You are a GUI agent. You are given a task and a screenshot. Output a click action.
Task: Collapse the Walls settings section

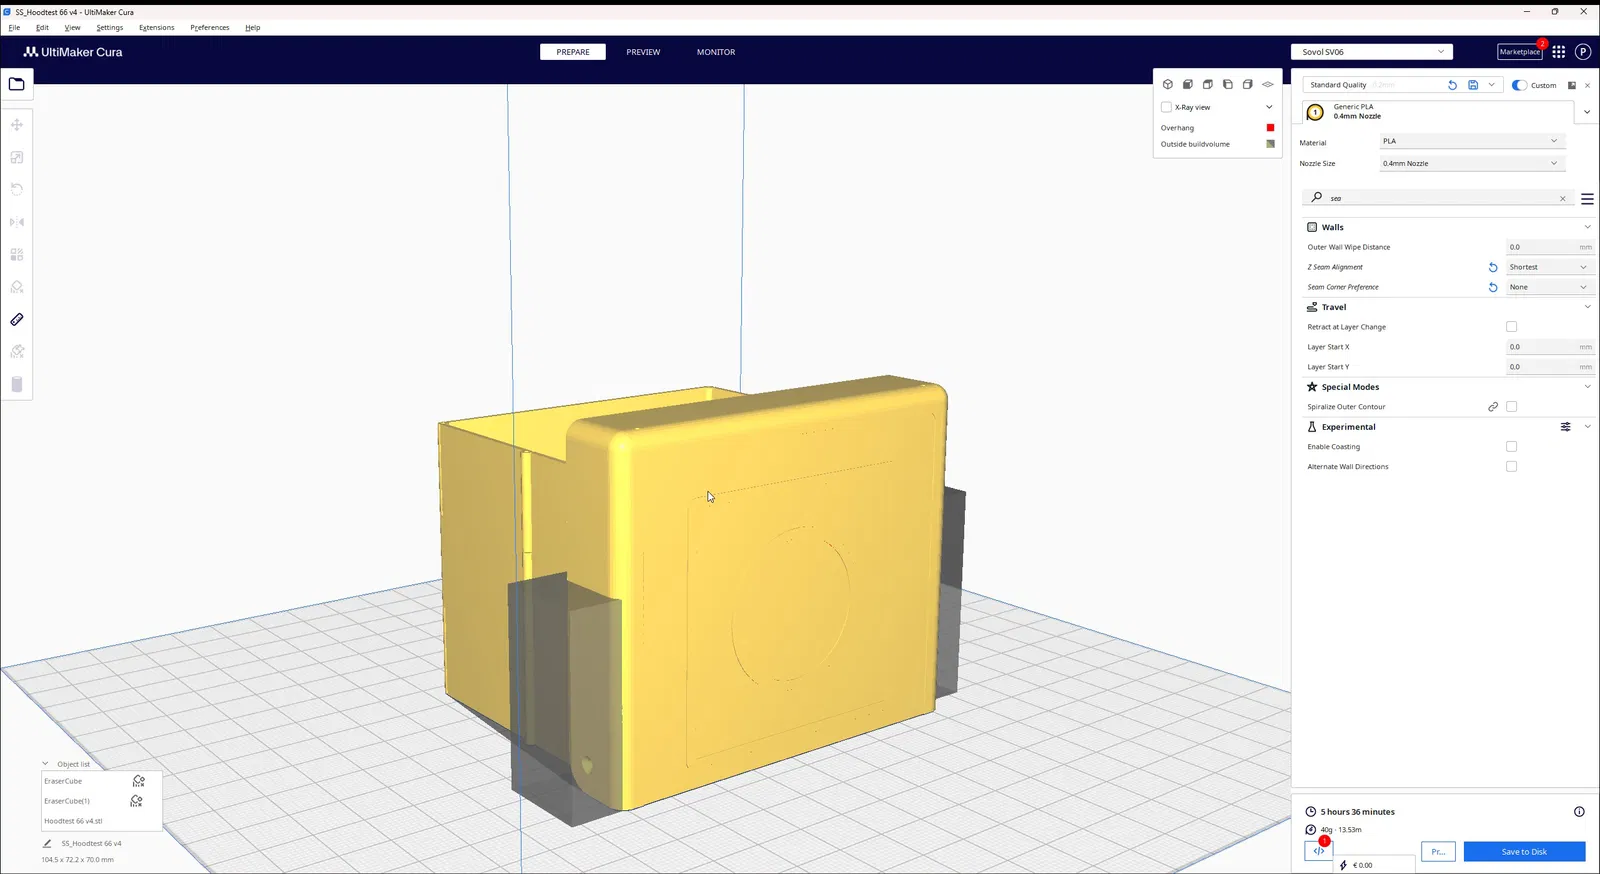[x=1587, y=227]
